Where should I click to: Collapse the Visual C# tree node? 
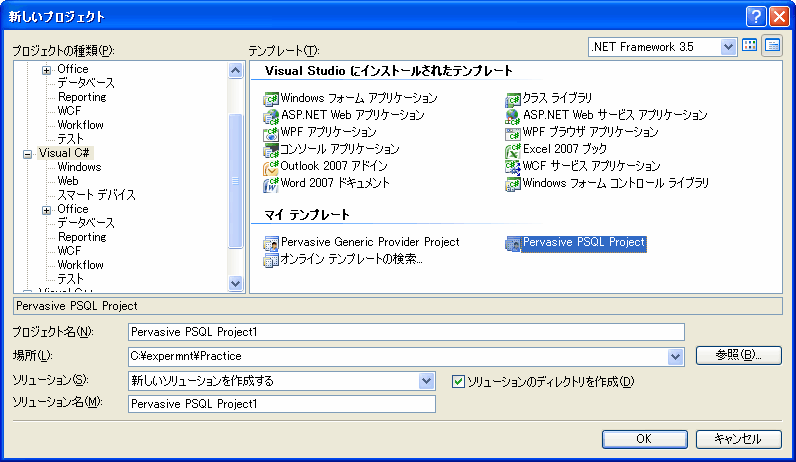coord(28,153)
